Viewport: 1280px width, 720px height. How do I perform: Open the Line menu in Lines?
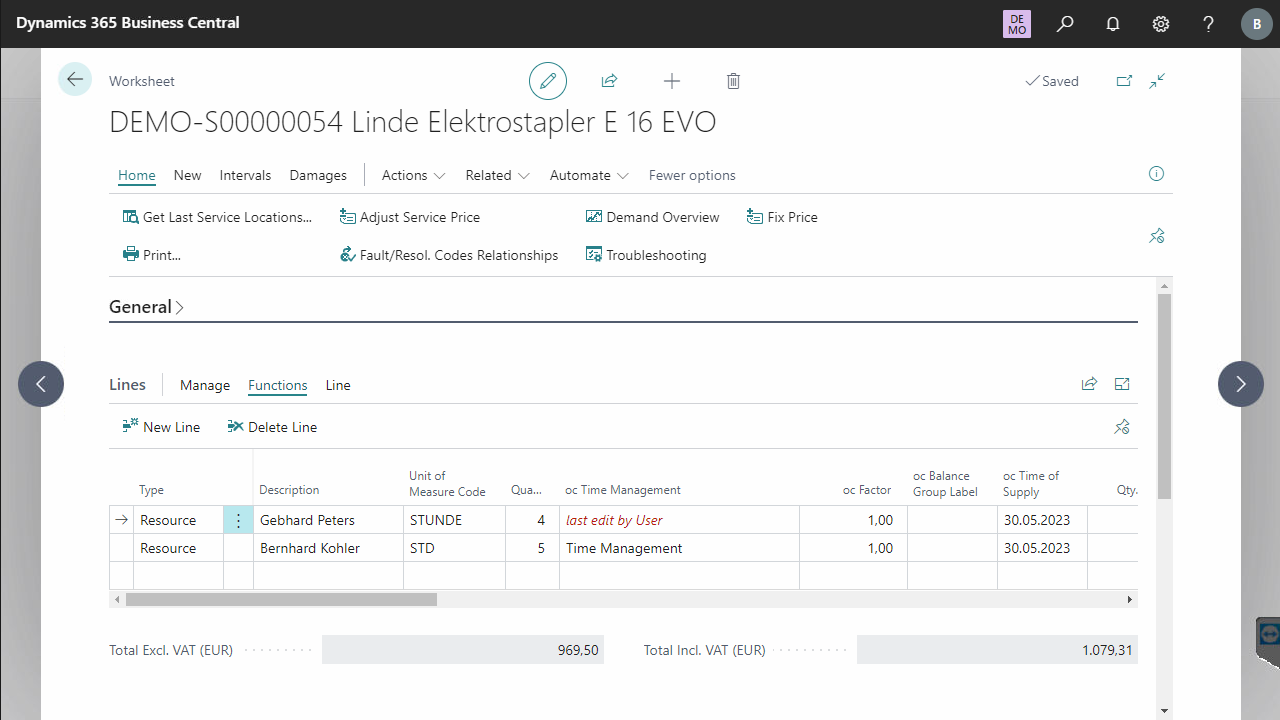coord(338,385)
